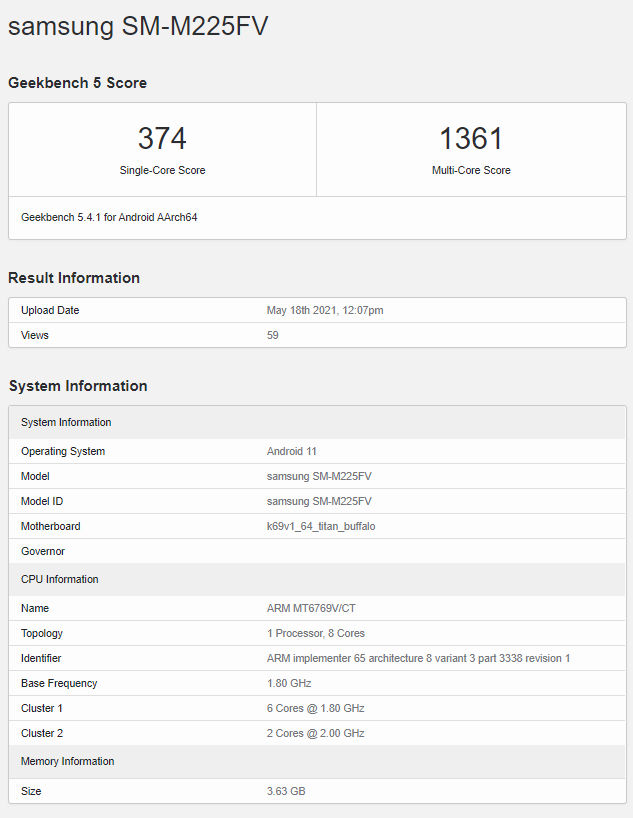Click the Name label in CPU Information
The height and width of the screenshot is (818, 633).
[34, 608]
